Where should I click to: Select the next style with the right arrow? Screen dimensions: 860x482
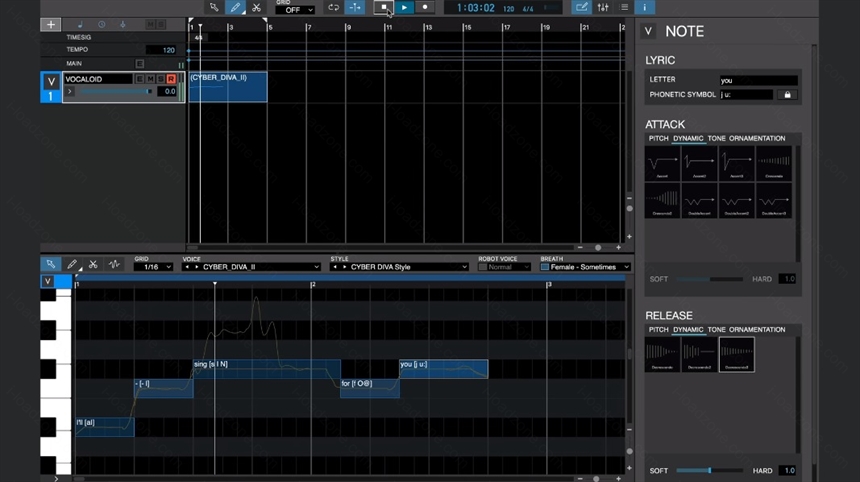344,267
